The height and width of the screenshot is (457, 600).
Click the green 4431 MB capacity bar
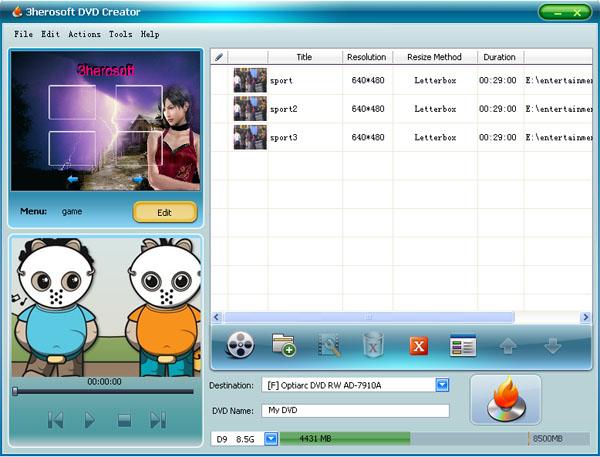pyautogui.click(x=345, y=439)
